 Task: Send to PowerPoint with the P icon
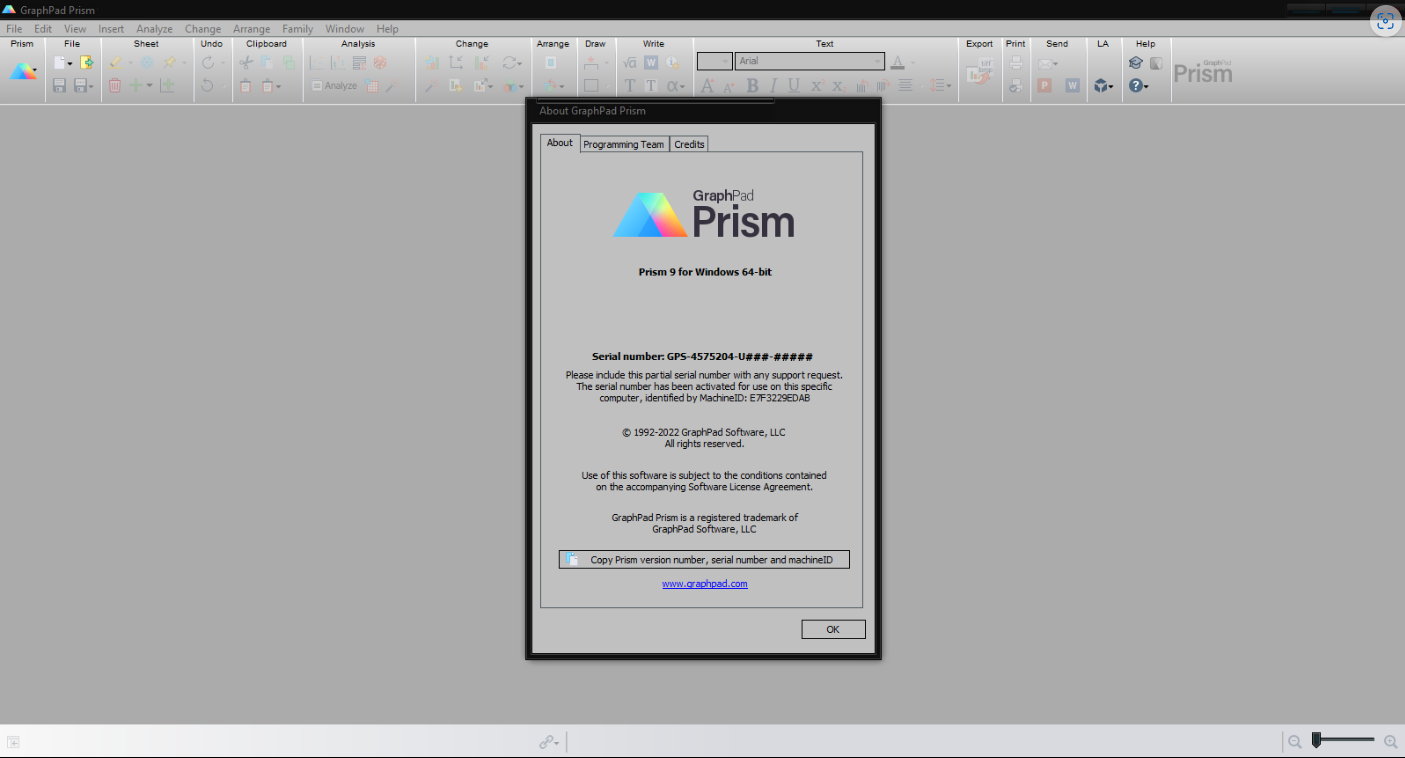click(x=1045, y=86)
